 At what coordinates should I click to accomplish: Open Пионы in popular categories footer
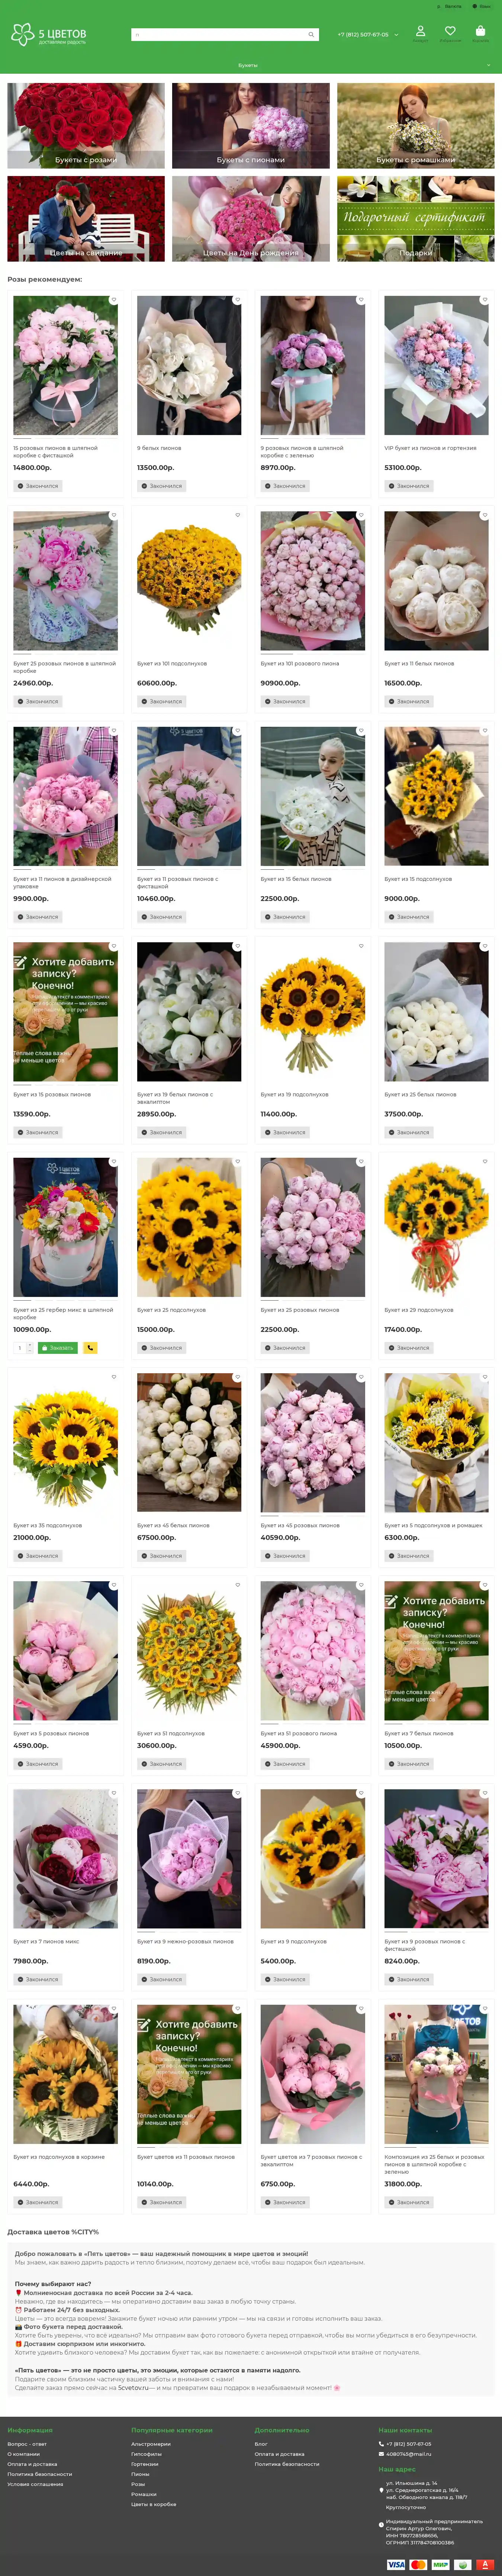point(140,2474)
